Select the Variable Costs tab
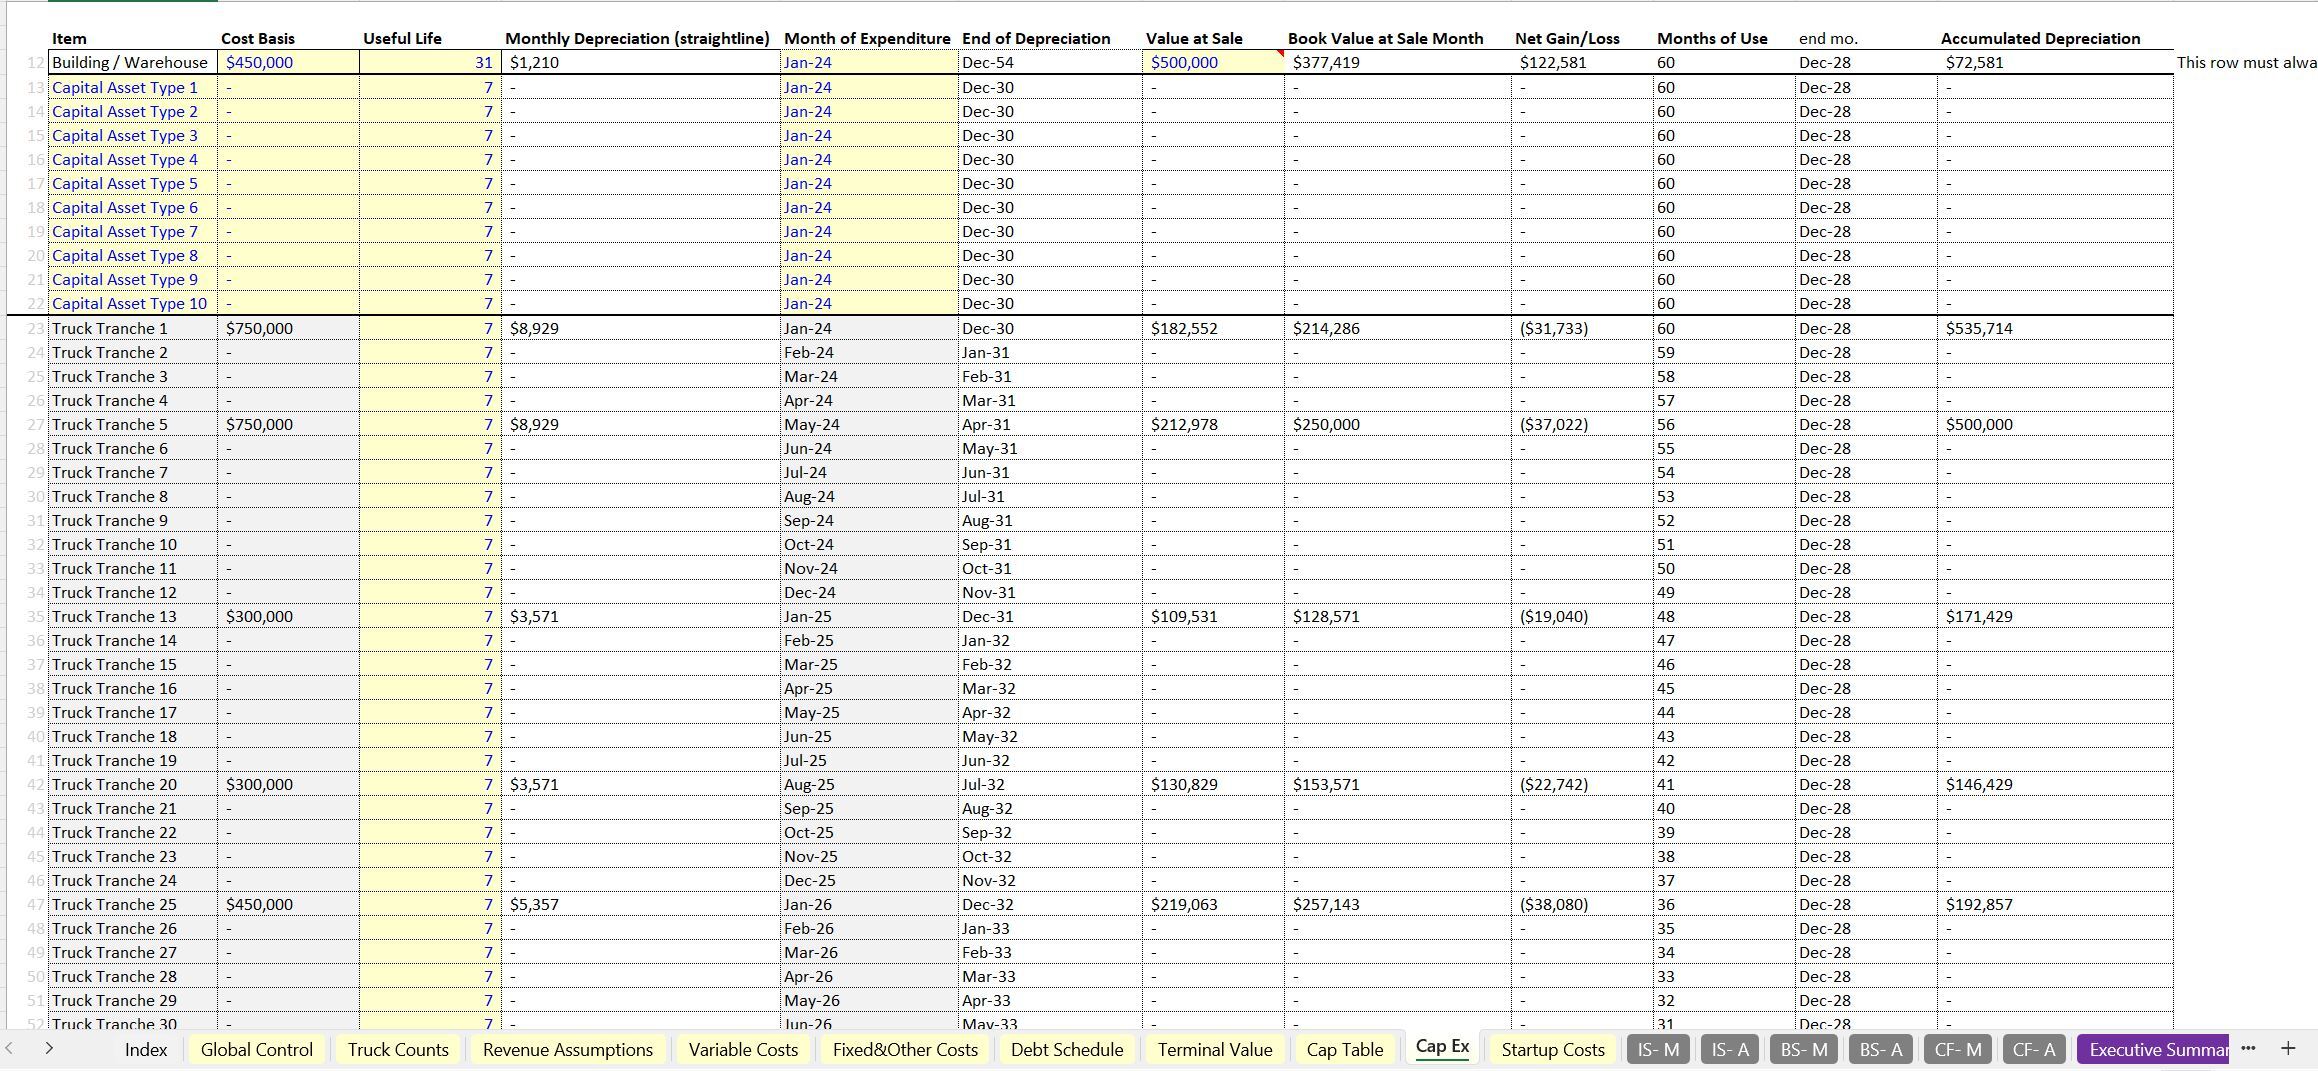The height and width of the screenshot is (1071, 2318). [x=743, y=1049]
